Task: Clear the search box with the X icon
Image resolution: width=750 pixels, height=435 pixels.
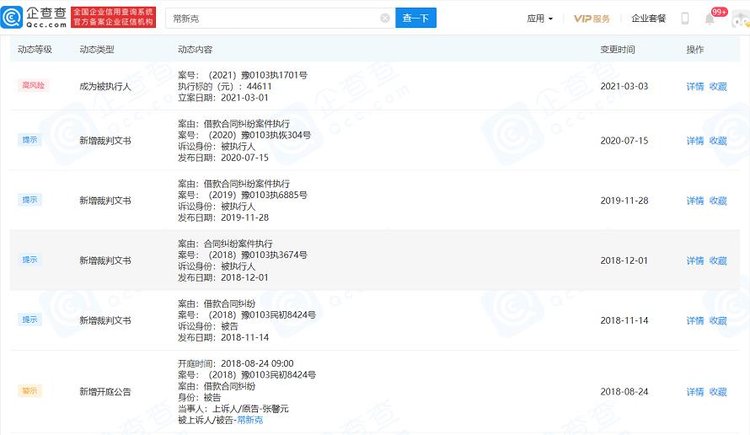Action: (x=385, y=18)
